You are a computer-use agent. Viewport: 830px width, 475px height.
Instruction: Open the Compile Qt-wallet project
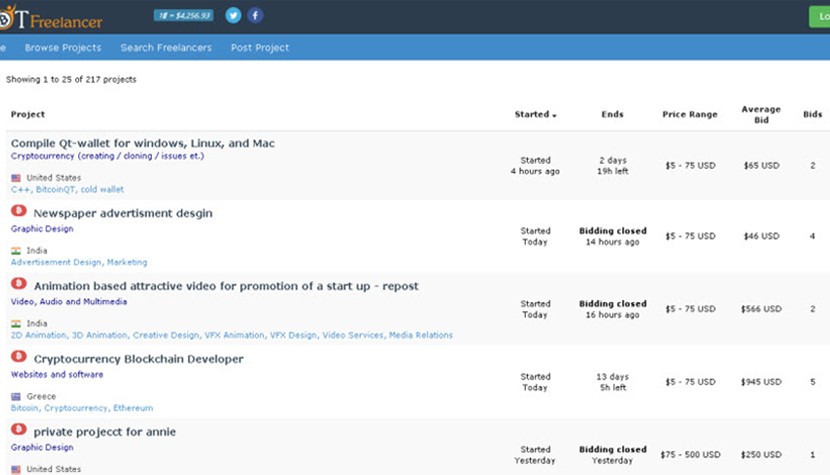pos(143,144)
